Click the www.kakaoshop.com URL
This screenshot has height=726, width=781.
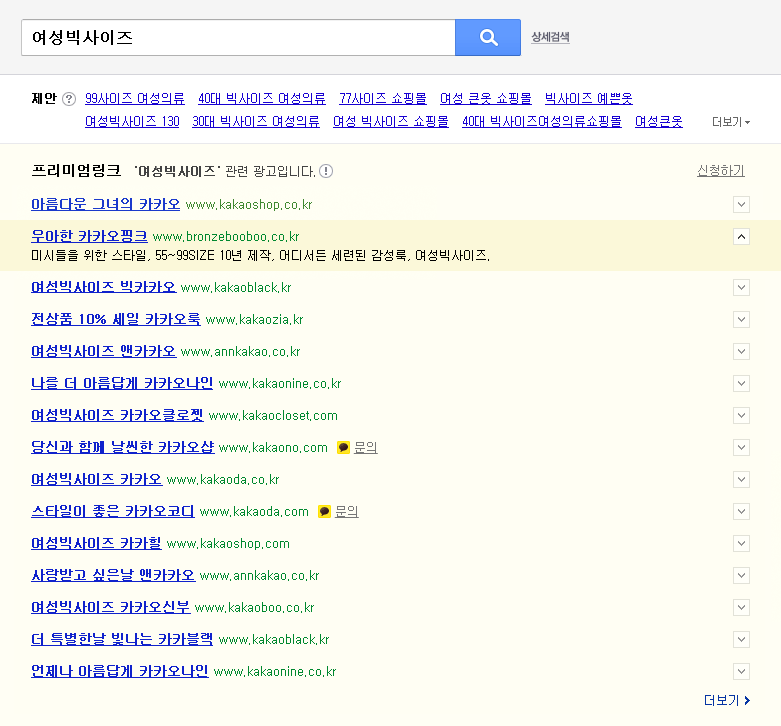pos(228,544)
